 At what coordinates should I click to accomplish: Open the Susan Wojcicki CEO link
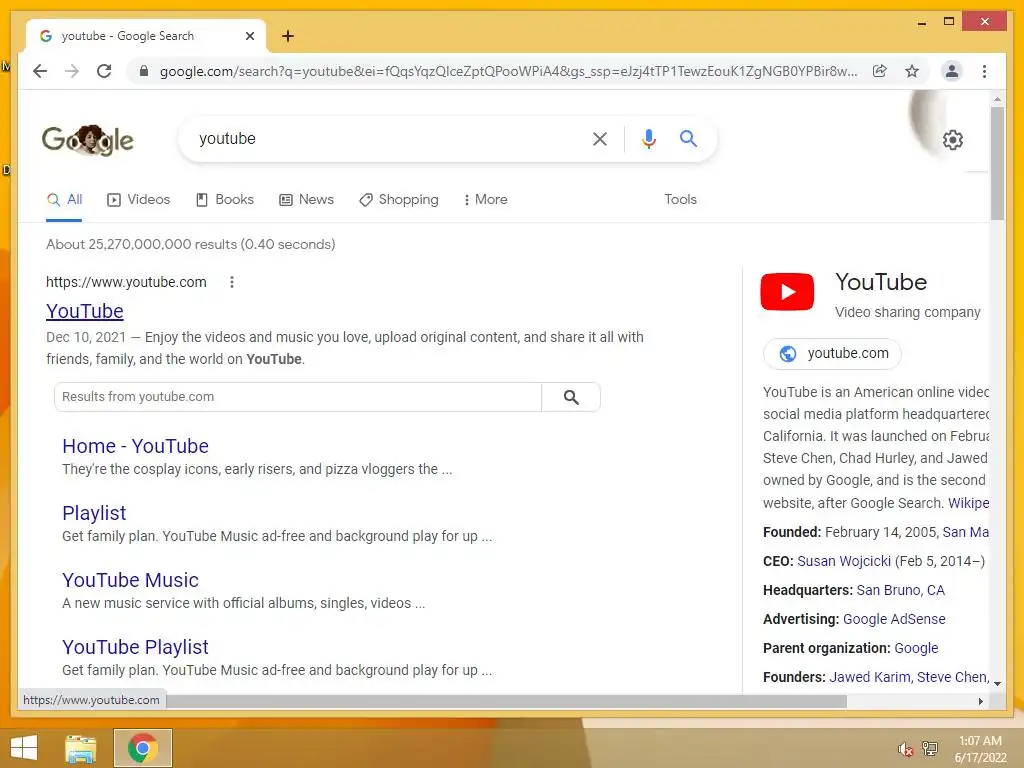tap(844, 561)
